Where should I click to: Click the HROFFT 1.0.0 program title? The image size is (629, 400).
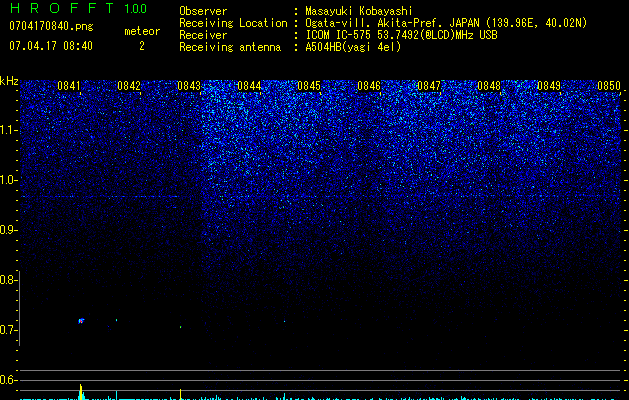(79, 8)
